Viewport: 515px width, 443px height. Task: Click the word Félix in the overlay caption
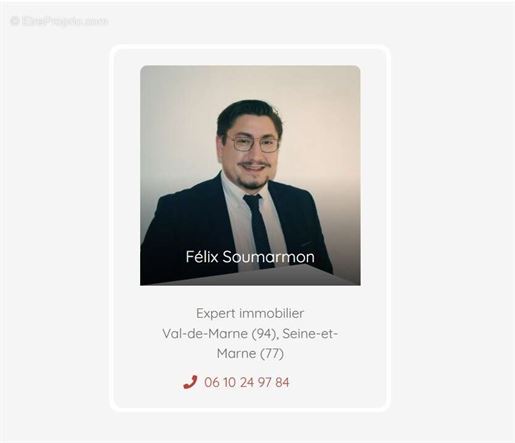[202, 257]
